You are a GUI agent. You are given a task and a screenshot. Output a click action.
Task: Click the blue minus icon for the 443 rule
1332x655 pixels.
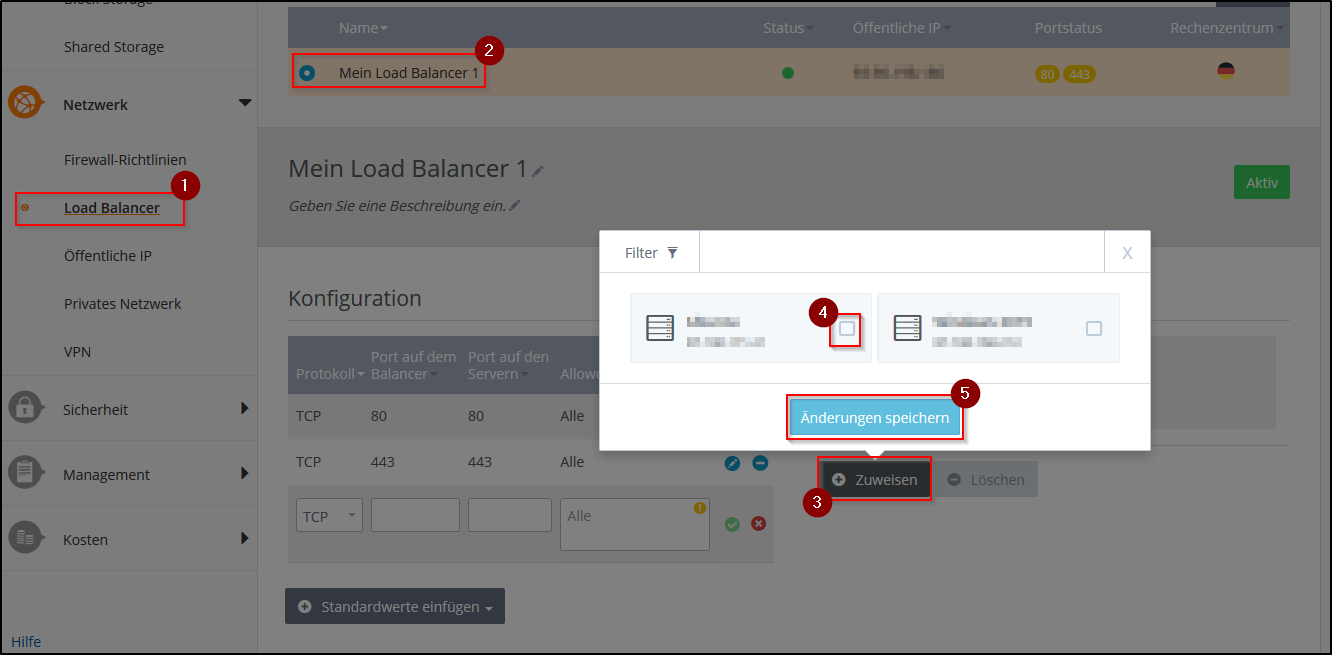(760, 463)
